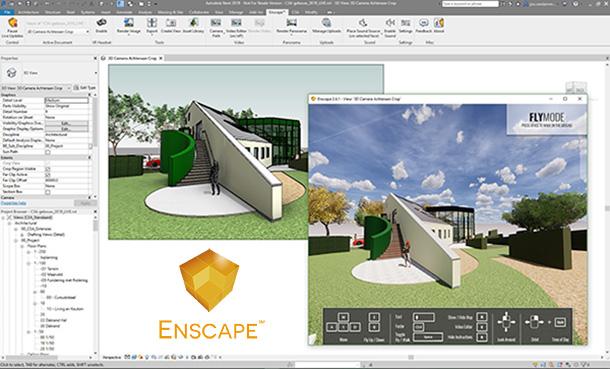Switch to the Architecture ribbon tab

28,12
